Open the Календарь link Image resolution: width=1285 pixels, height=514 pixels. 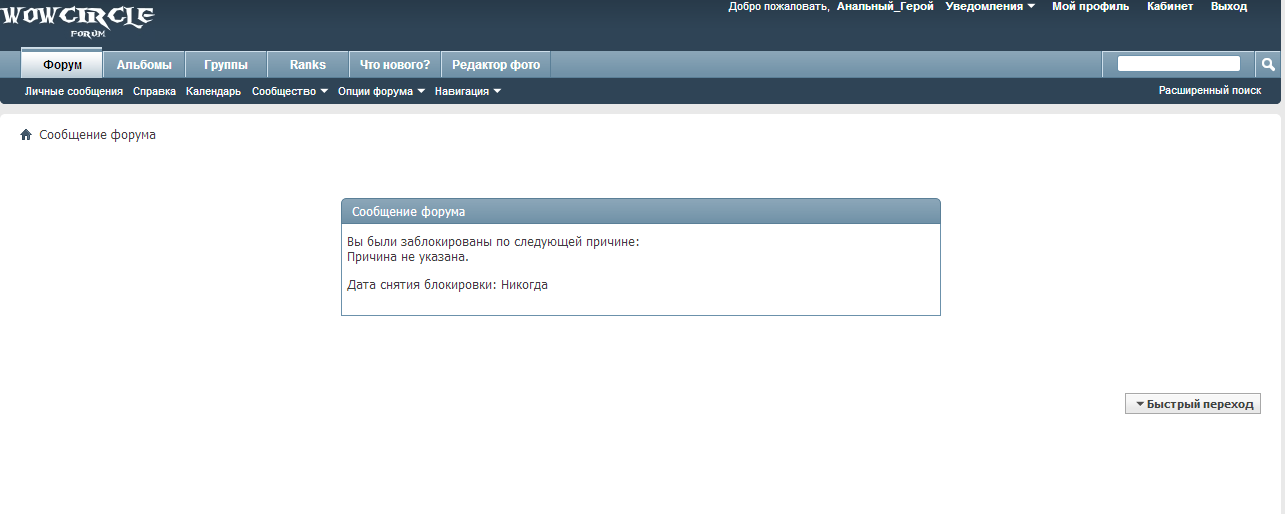point(213,91)
